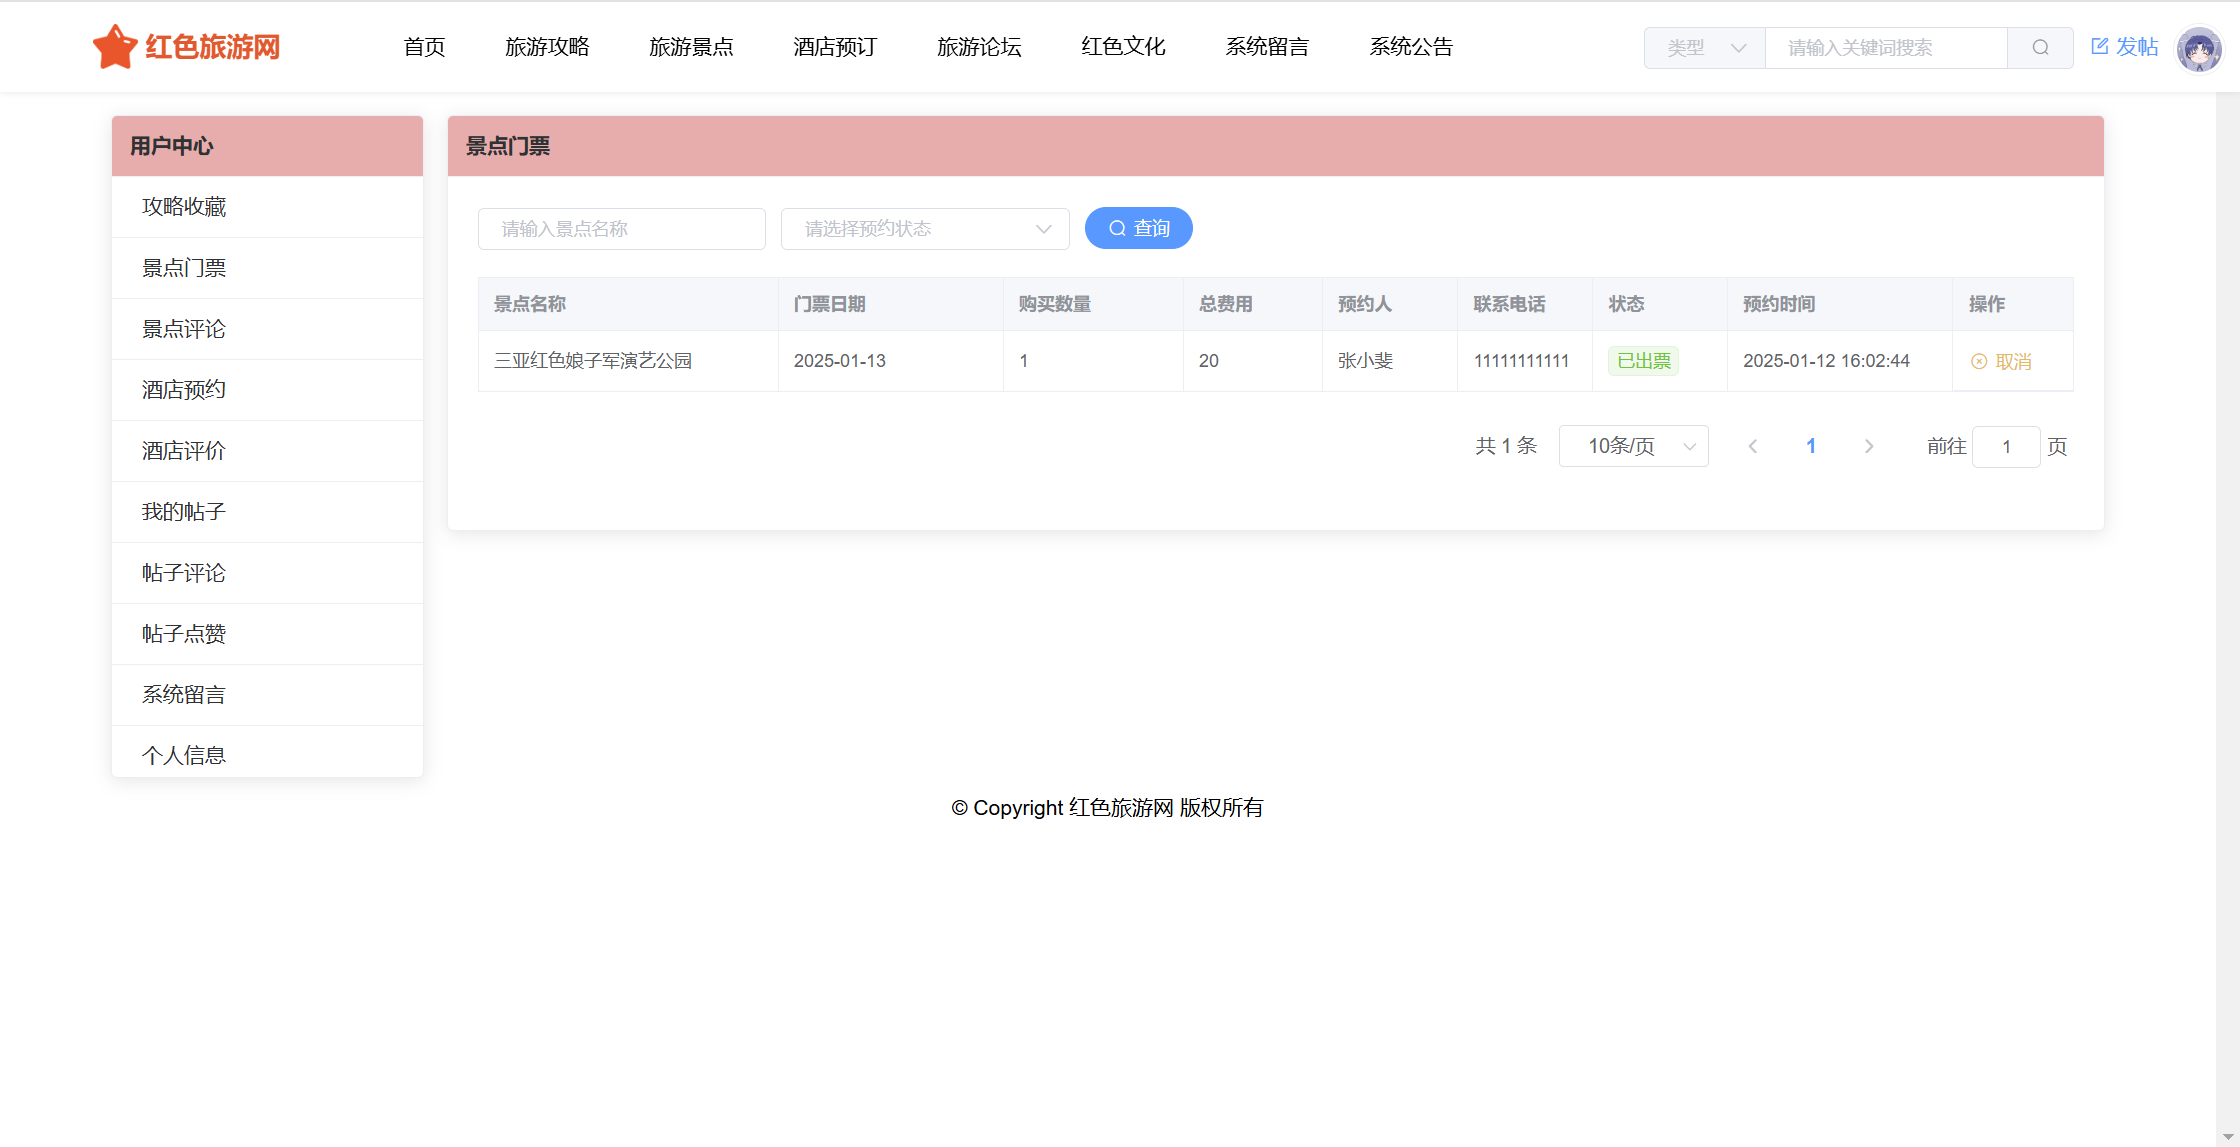Open 酒店预约 in sidebar
2240x1147 pixels.
pyautogui.click(x=184, y=390)
